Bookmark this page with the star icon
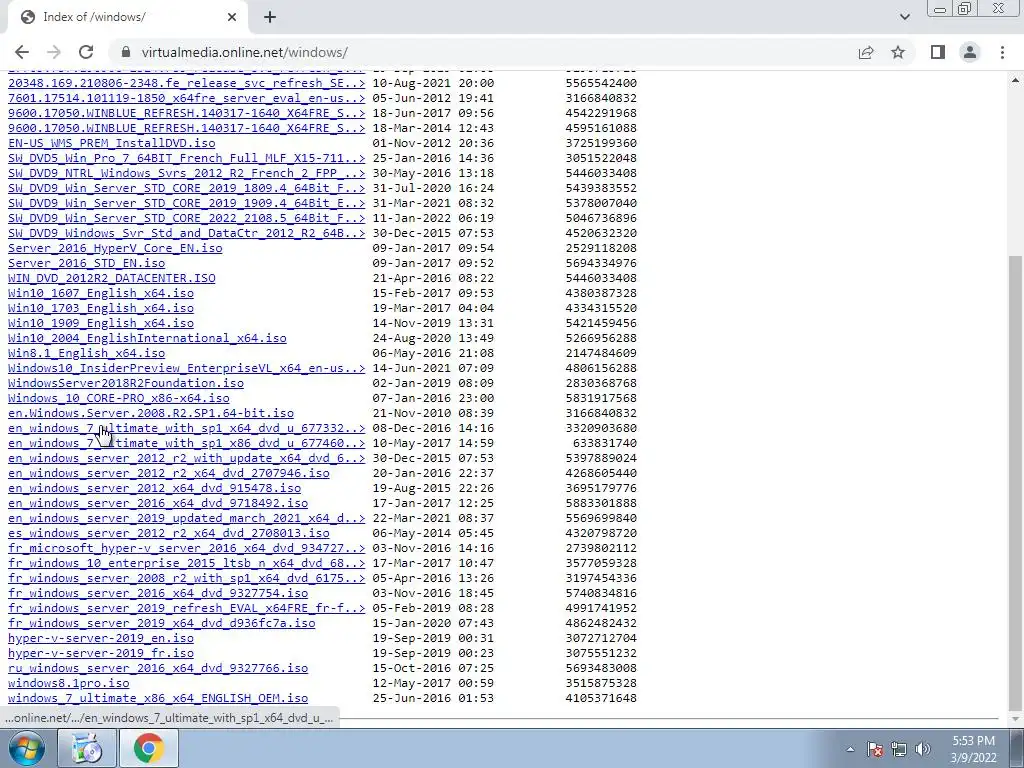 coord(898,52)
